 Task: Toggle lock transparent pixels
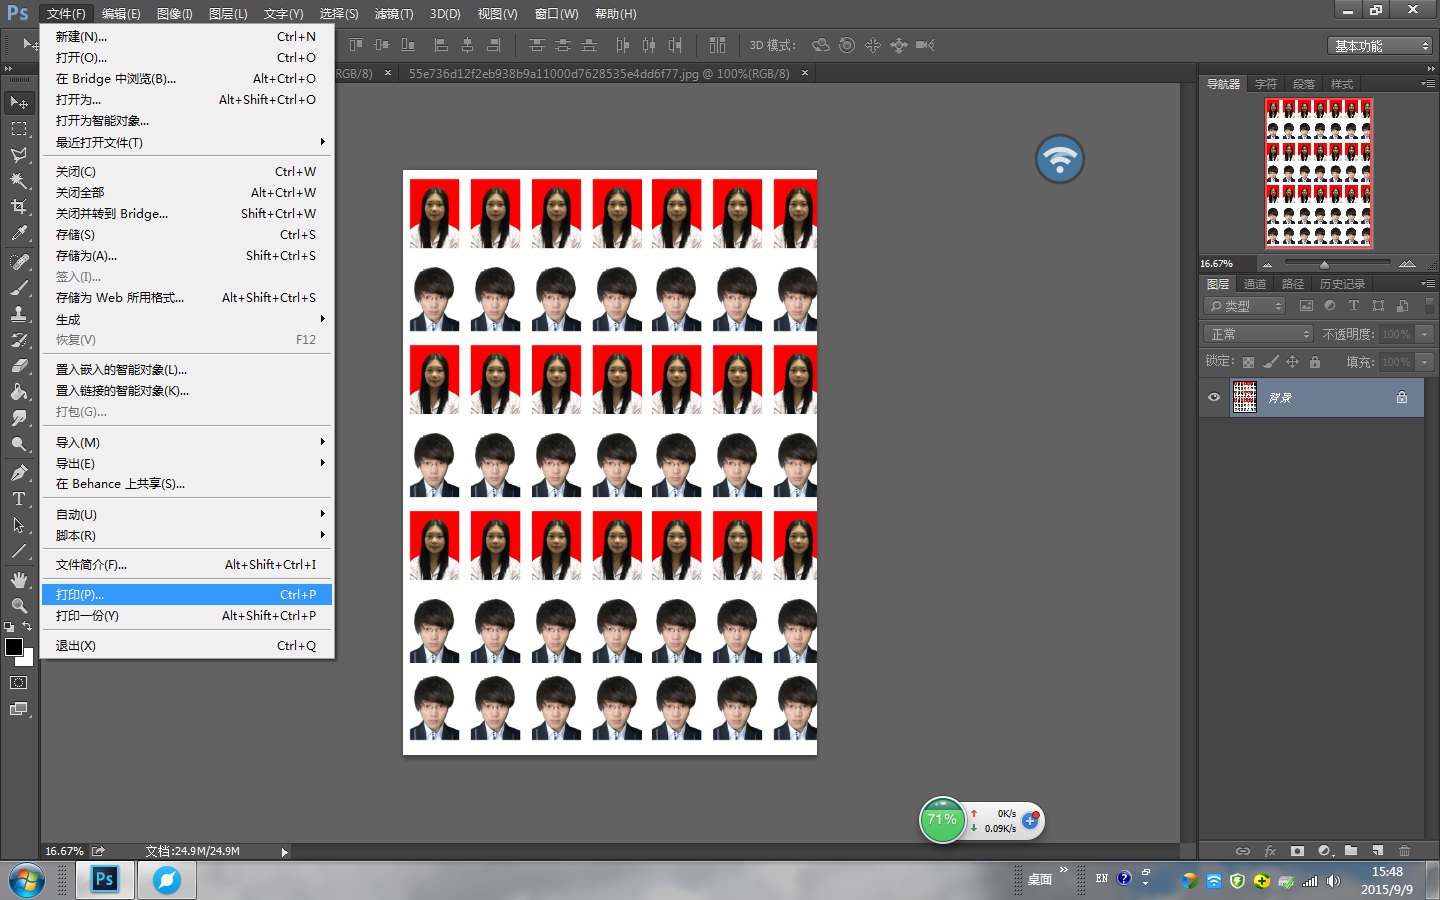click(1248, 362)
